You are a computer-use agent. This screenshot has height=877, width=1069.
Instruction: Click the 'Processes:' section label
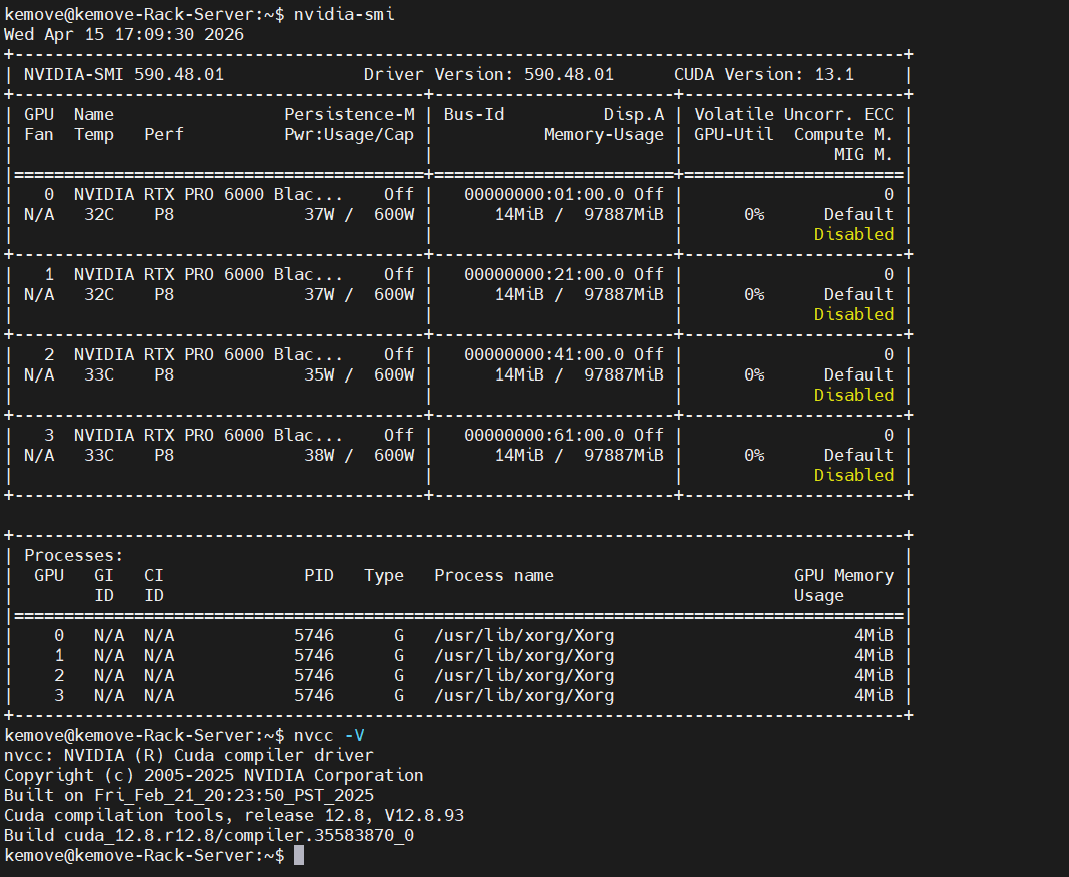click(74, 555)
